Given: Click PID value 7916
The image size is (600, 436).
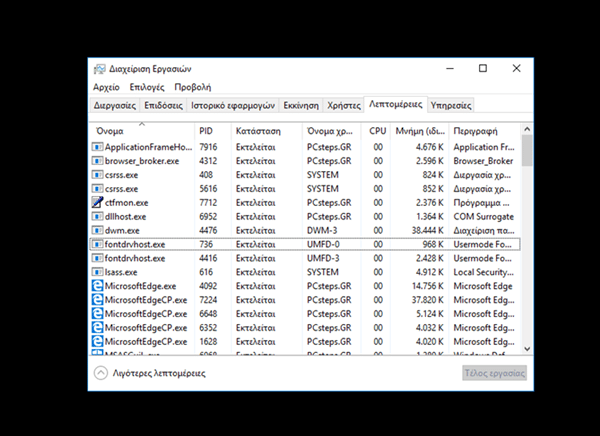Looking at the screenshot, I should tap(208, 147).
